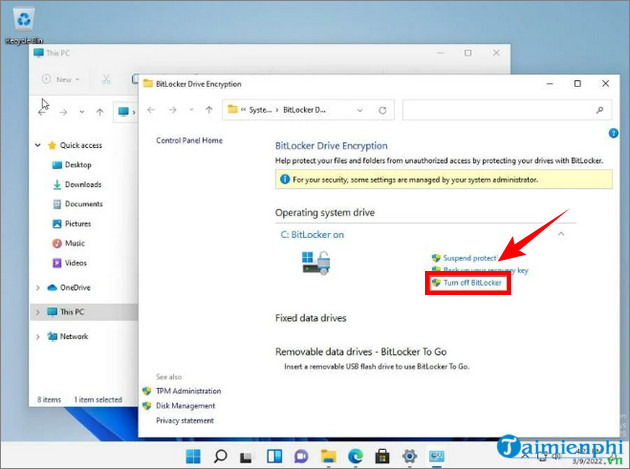Open recent locations chevron in This PC window
This screenshot has width=630, height=469.
point(82,112)
